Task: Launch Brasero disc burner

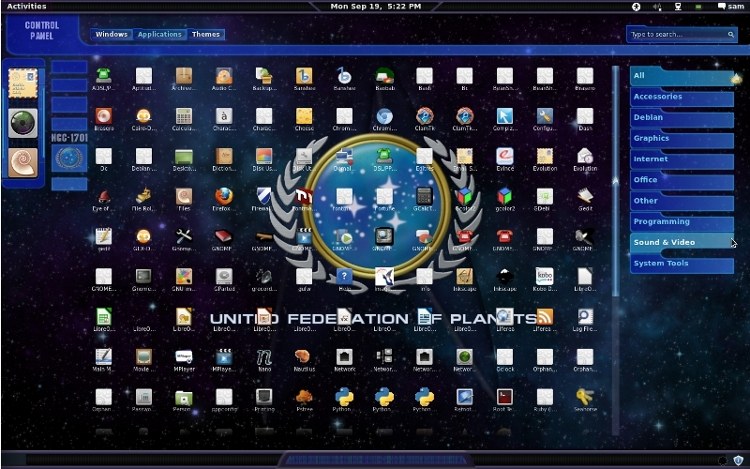Action: click(104, 116)
